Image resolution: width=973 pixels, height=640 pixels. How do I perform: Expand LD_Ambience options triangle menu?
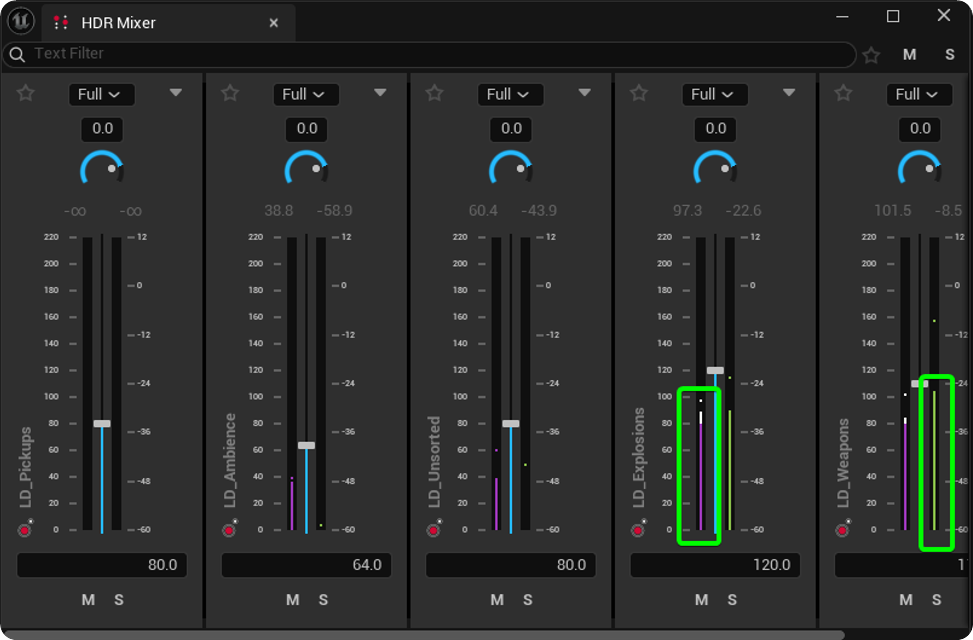pyautogui.click(x=380, y=92)
